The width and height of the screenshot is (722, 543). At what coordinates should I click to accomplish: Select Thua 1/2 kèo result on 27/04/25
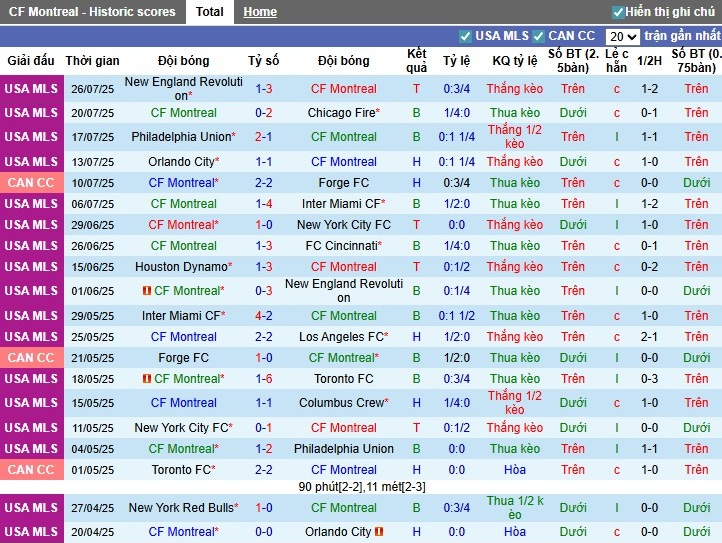pos(515,508)
